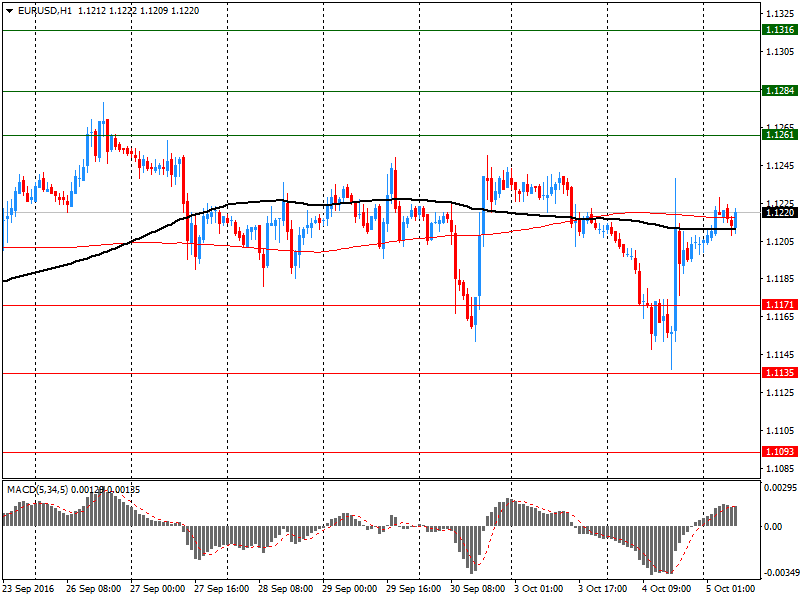This screenshot has width=800, height=600.
Task: Click the 1.1325 price scale value
Action: (x=780, y=13)
